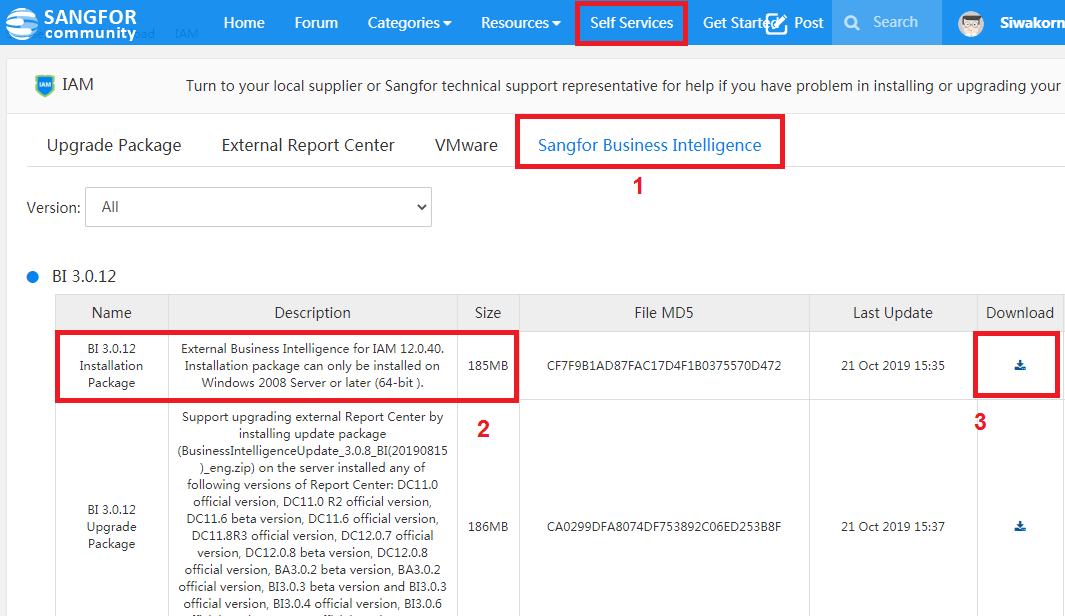Click the Name column header
1065x616 pixels.
111,312
